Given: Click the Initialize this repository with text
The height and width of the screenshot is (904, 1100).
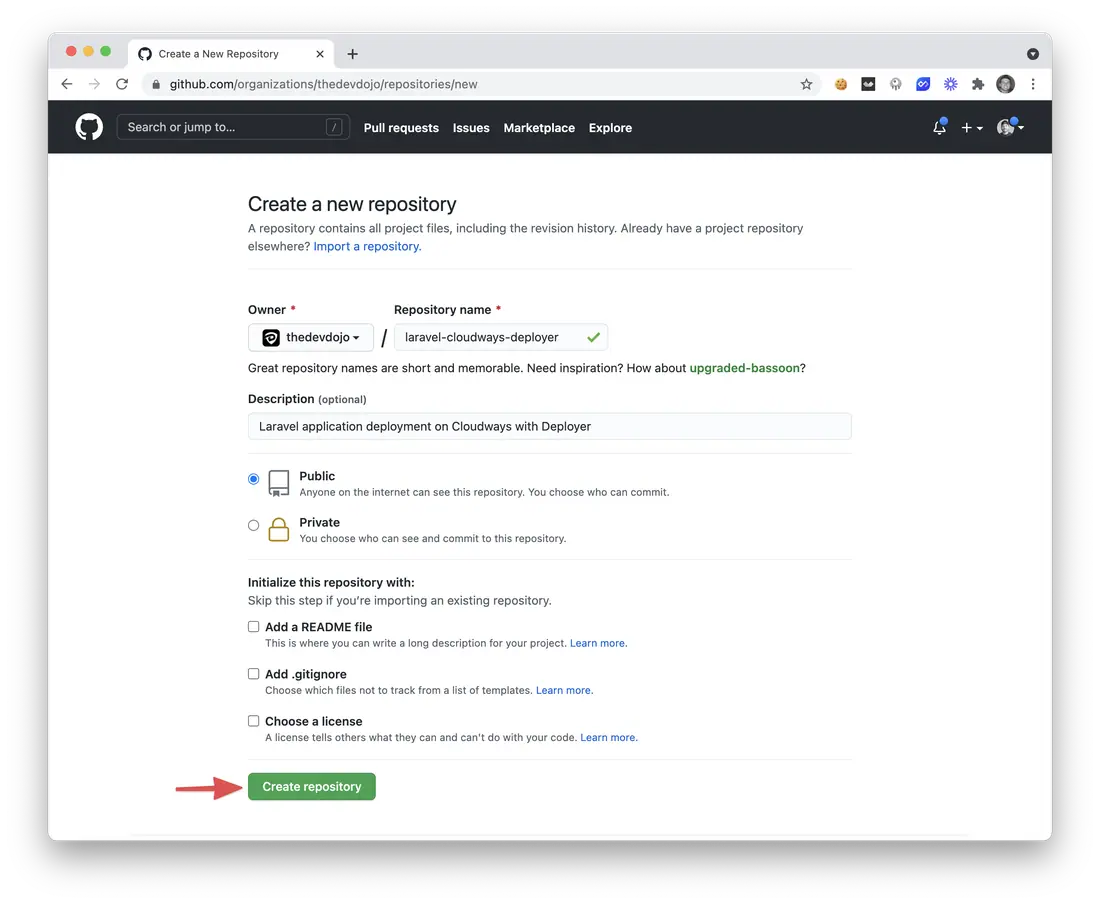Looking at the screenshot, I should (x=331, y=582).
